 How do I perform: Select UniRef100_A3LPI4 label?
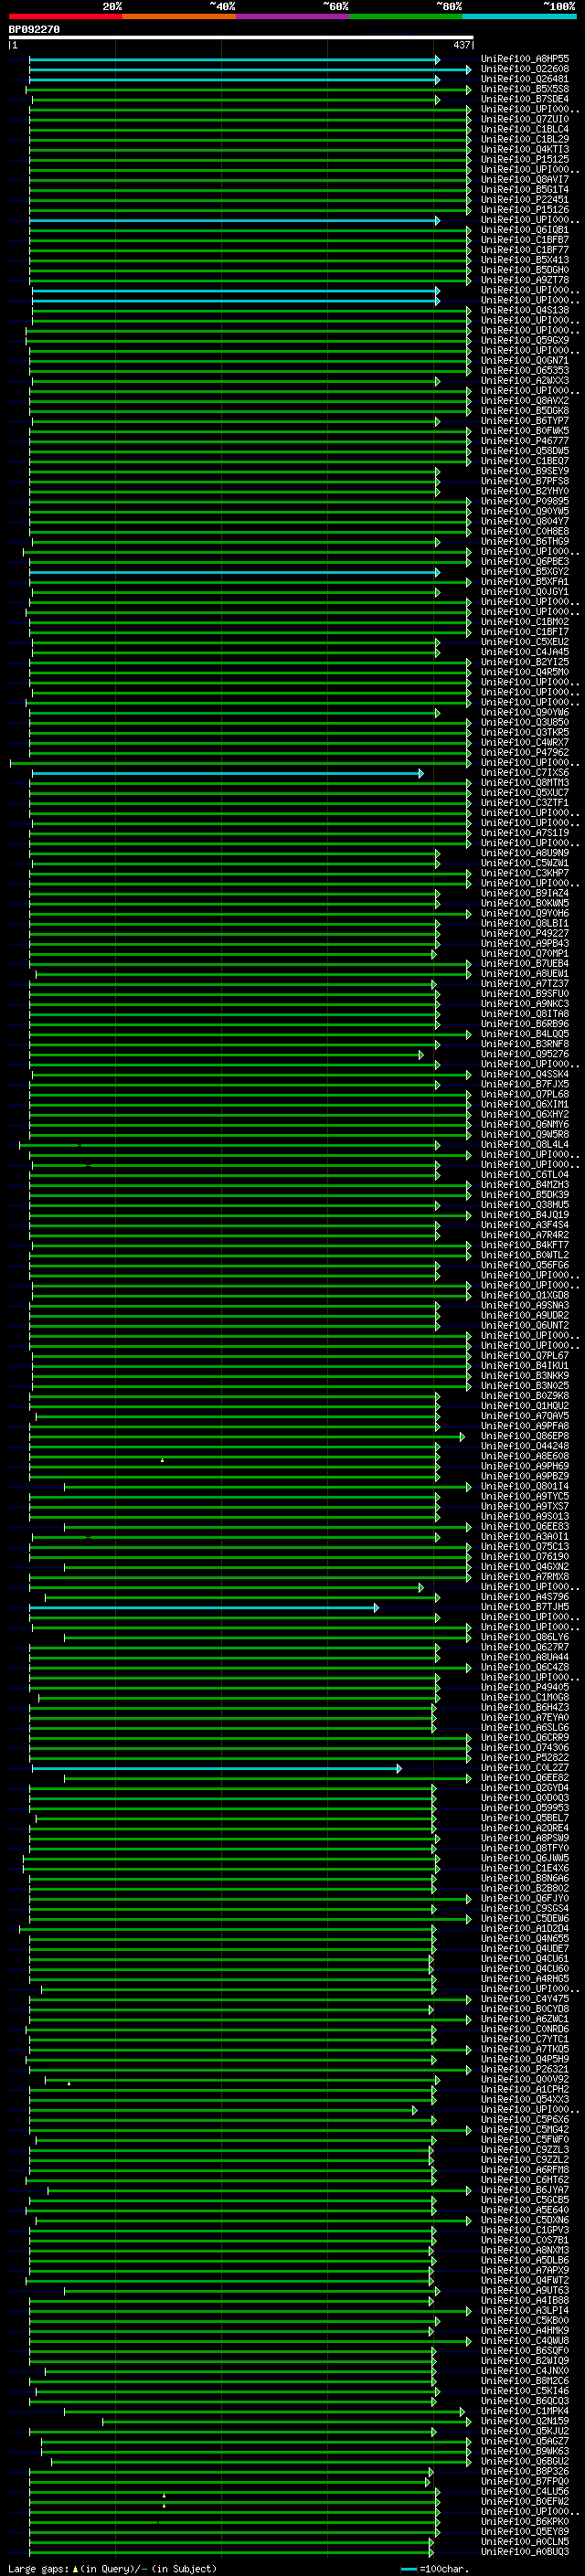click(x=525, y=2310)
